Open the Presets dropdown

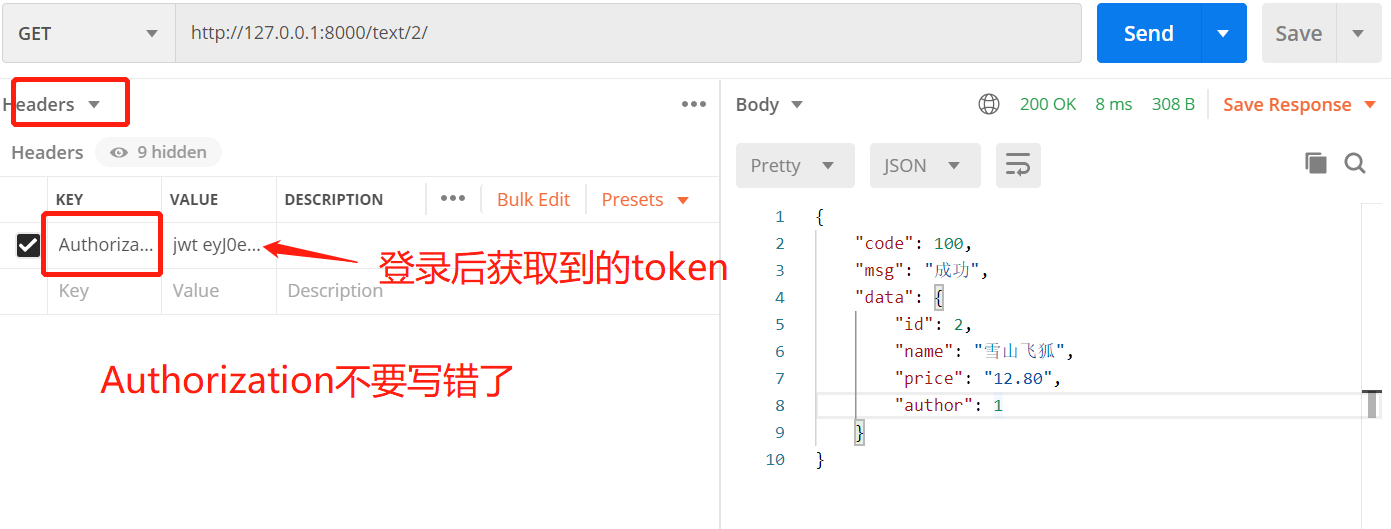click(x=645, y=199)
